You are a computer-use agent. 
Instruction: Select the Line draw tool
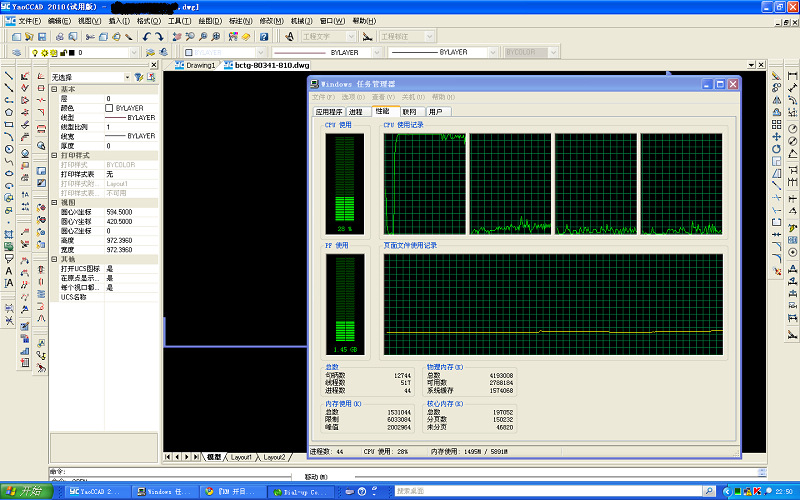click(x=9, y=76)
